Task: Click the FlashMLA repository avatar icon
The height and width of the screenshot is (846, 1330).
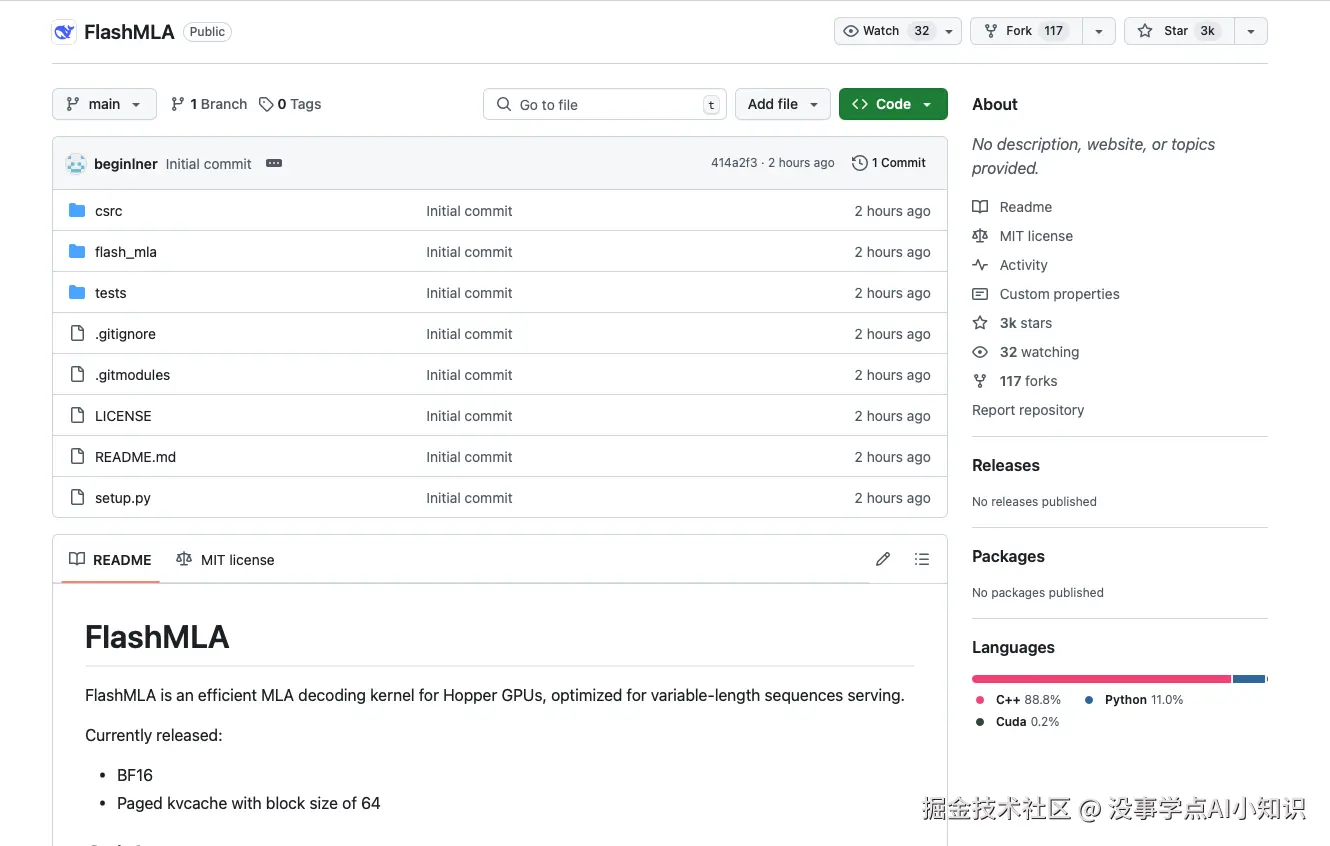Action: (x=64, y=32)
